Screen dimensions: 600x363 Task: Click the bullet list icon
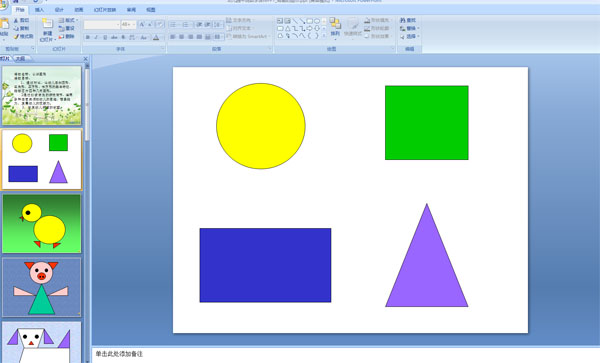[174, 25]
